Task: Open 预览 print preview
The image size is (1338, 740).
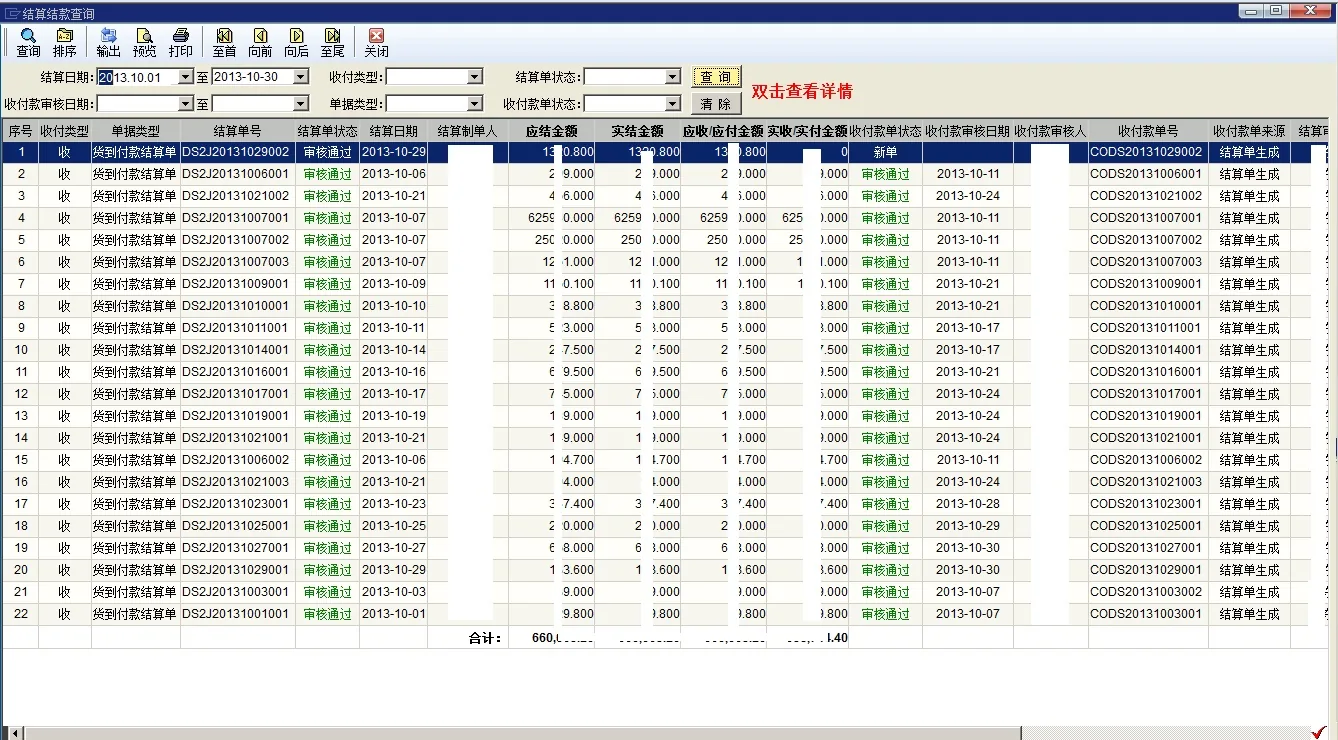Action: point(145,42)
